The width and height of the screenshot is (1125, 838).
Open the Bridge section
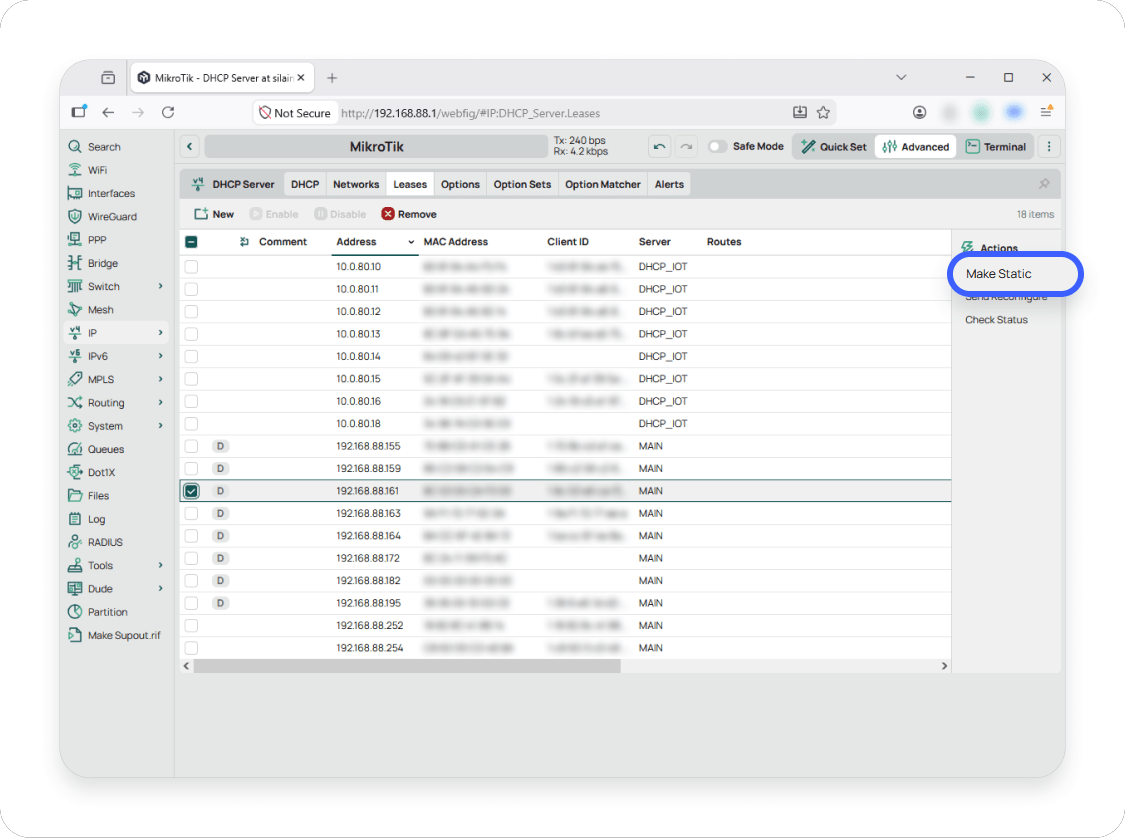[x=93, y=263]
